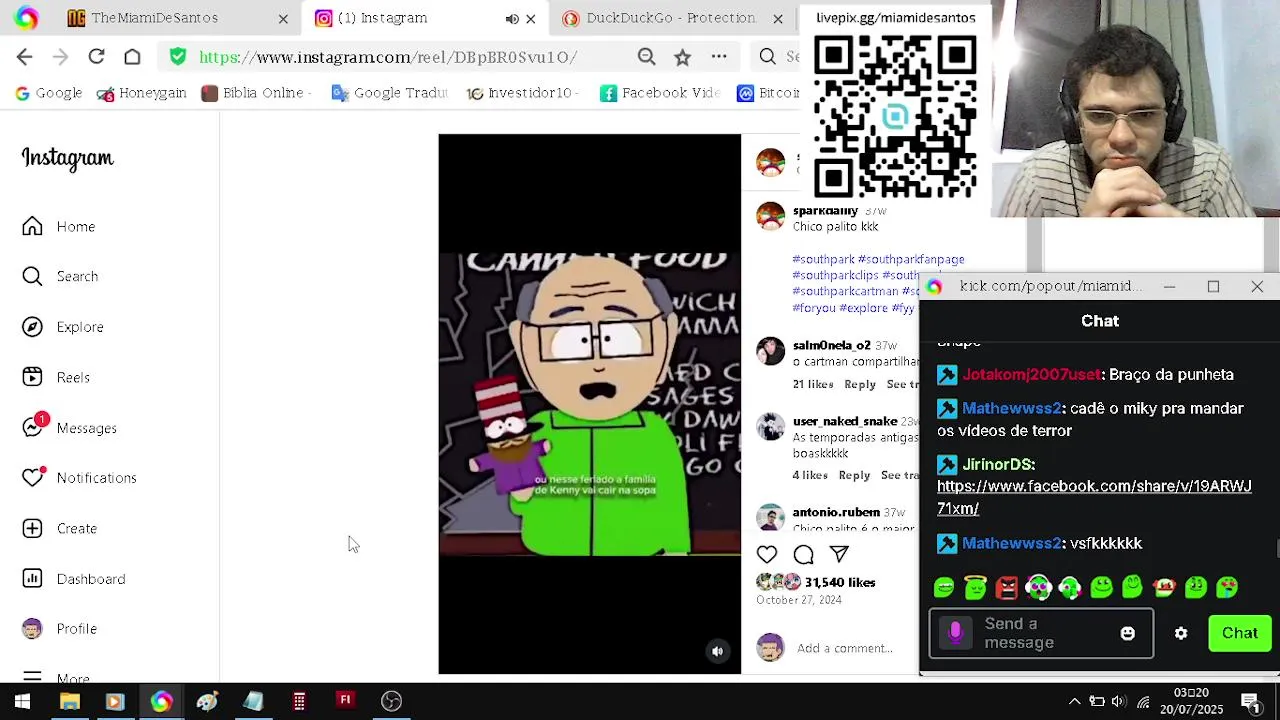The height and width of the screenshot is (720, 1280).
Task: Go to Explore in Instagram sidebar
Action: (x=62, y=327)
